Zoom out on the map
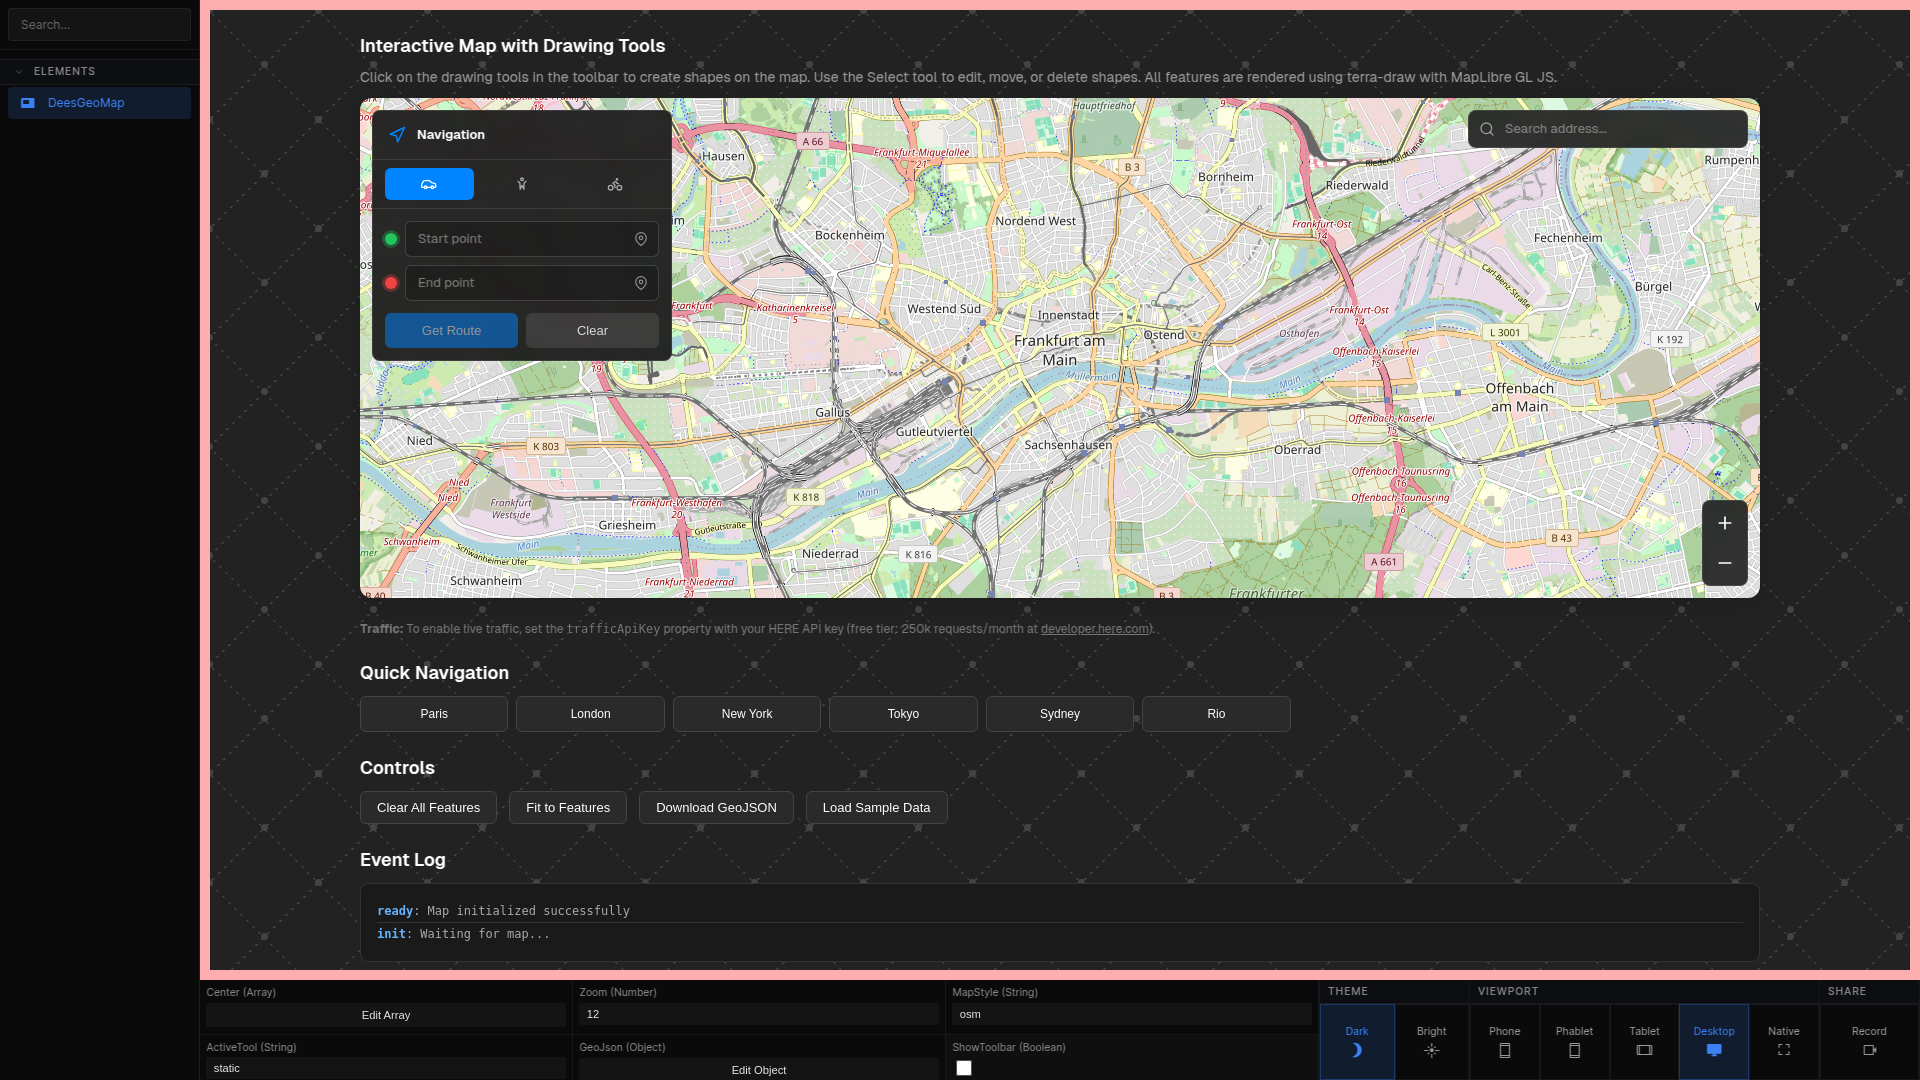This screenshot has height=1080, width=1920. pyautogui.click(x=1725, y=564)
